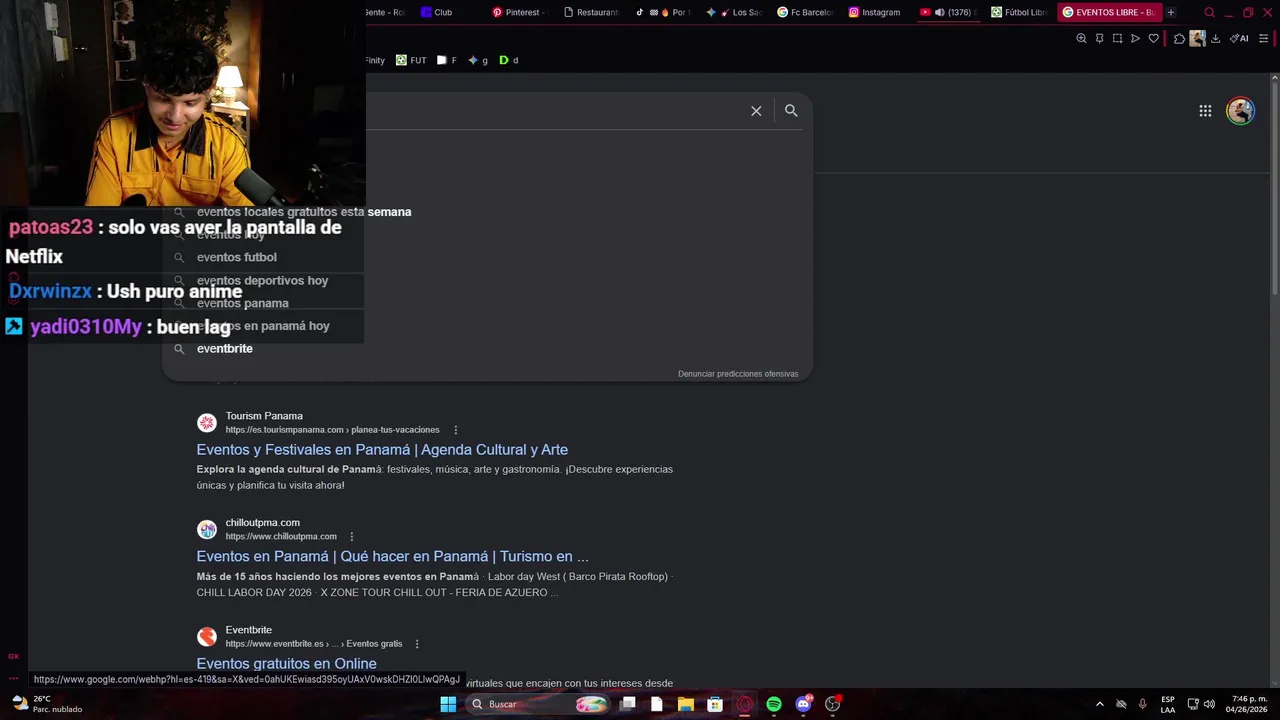Click the tab search icon in title bar

tap(1209, 12)
